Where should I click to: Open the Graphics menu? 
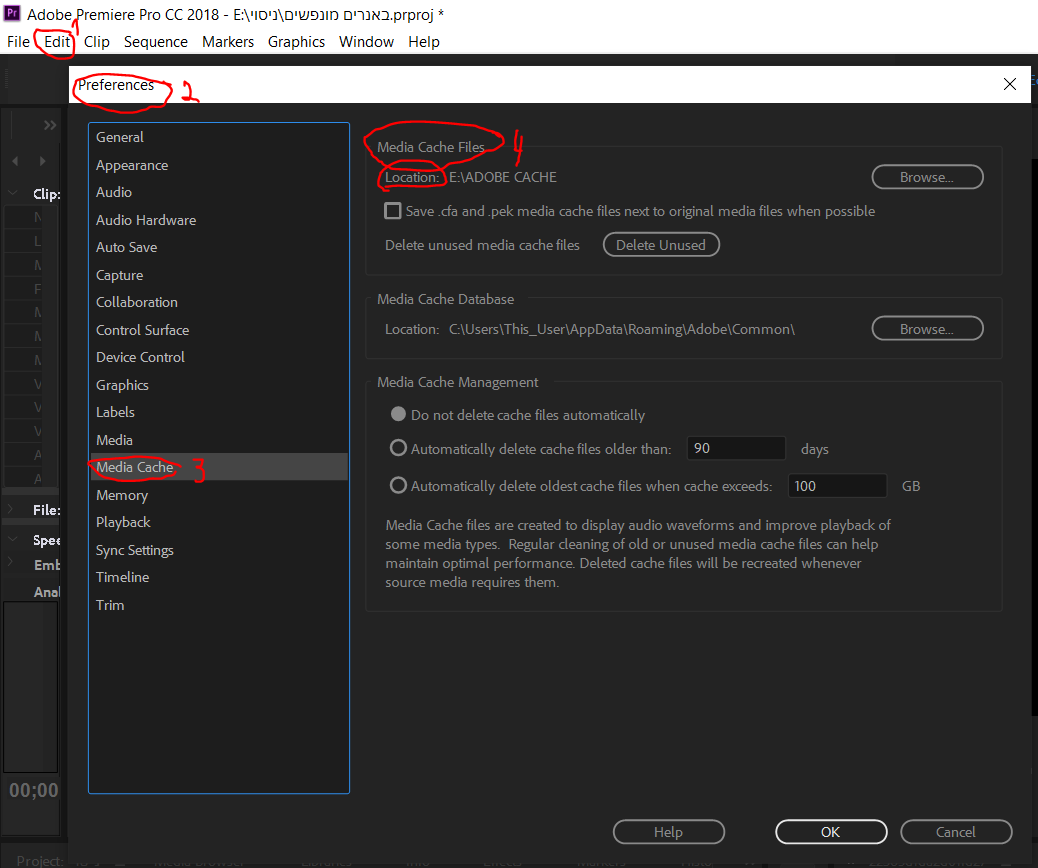point(296,42)
